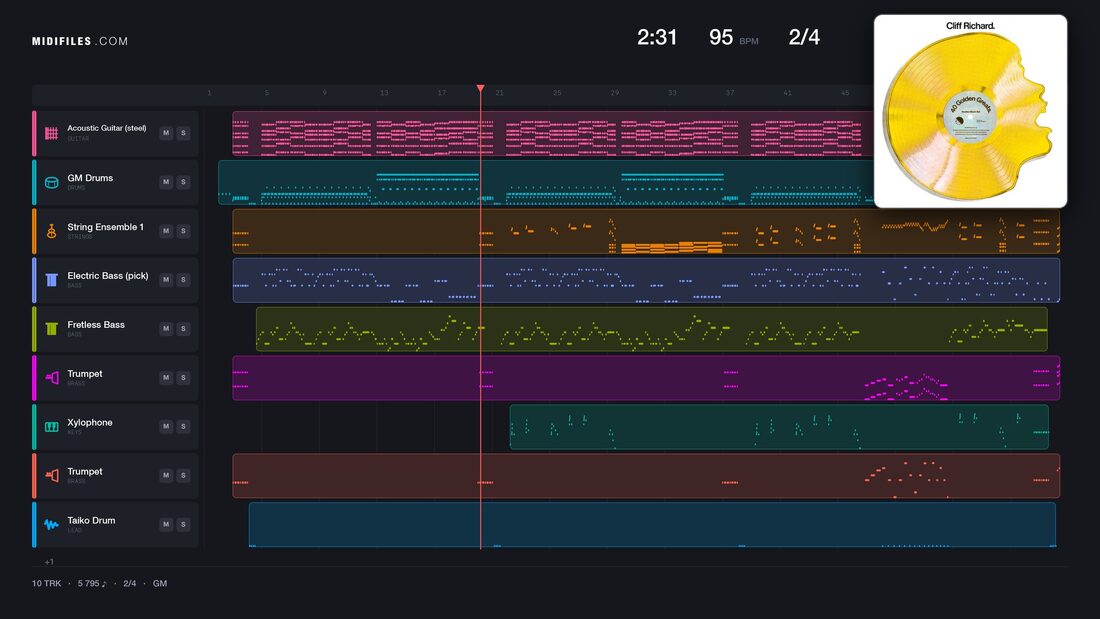Click the blue Electric Bass MIDI clip
Viewport: 1100px width, 619px height.
pos(646,280)
